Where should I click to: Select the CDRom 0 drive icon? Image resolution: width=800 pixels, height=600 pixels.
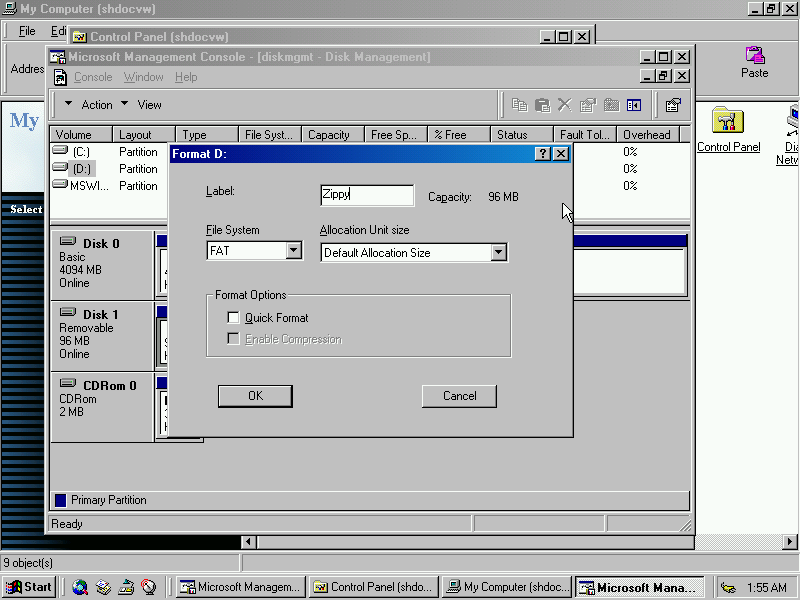tap(69, 384)
